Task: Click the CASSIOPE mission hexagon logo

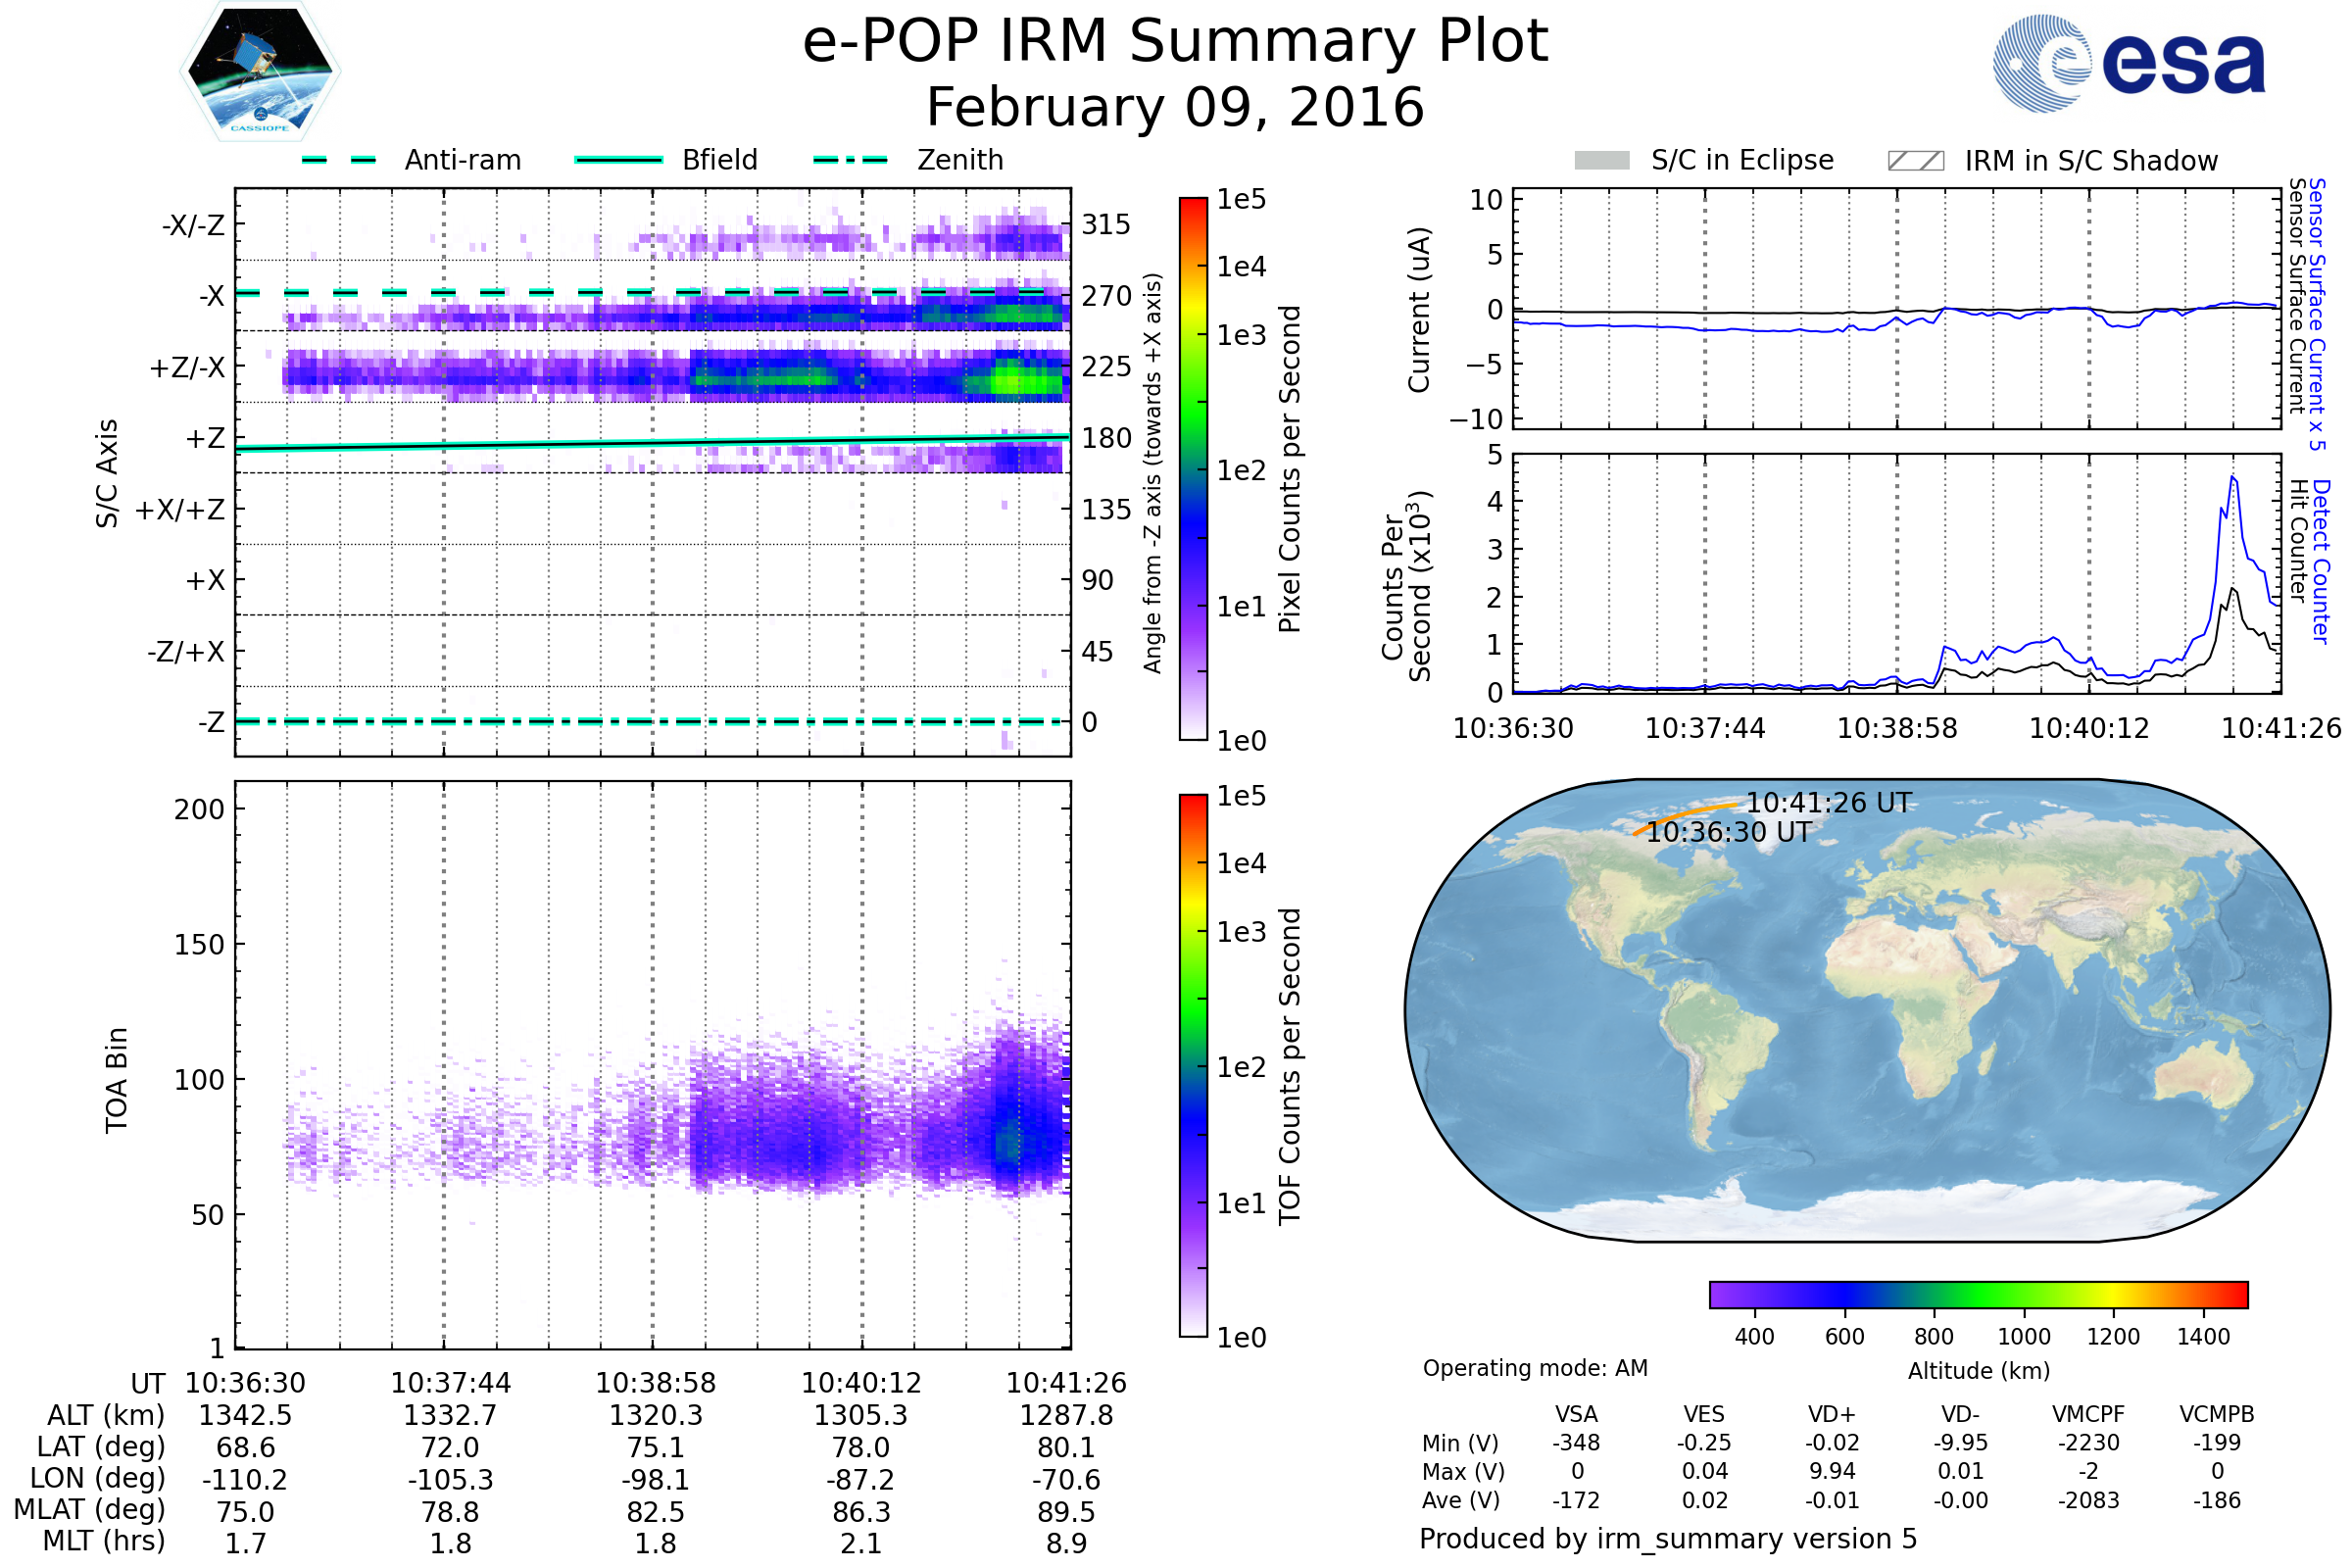Action: (260, 72)
